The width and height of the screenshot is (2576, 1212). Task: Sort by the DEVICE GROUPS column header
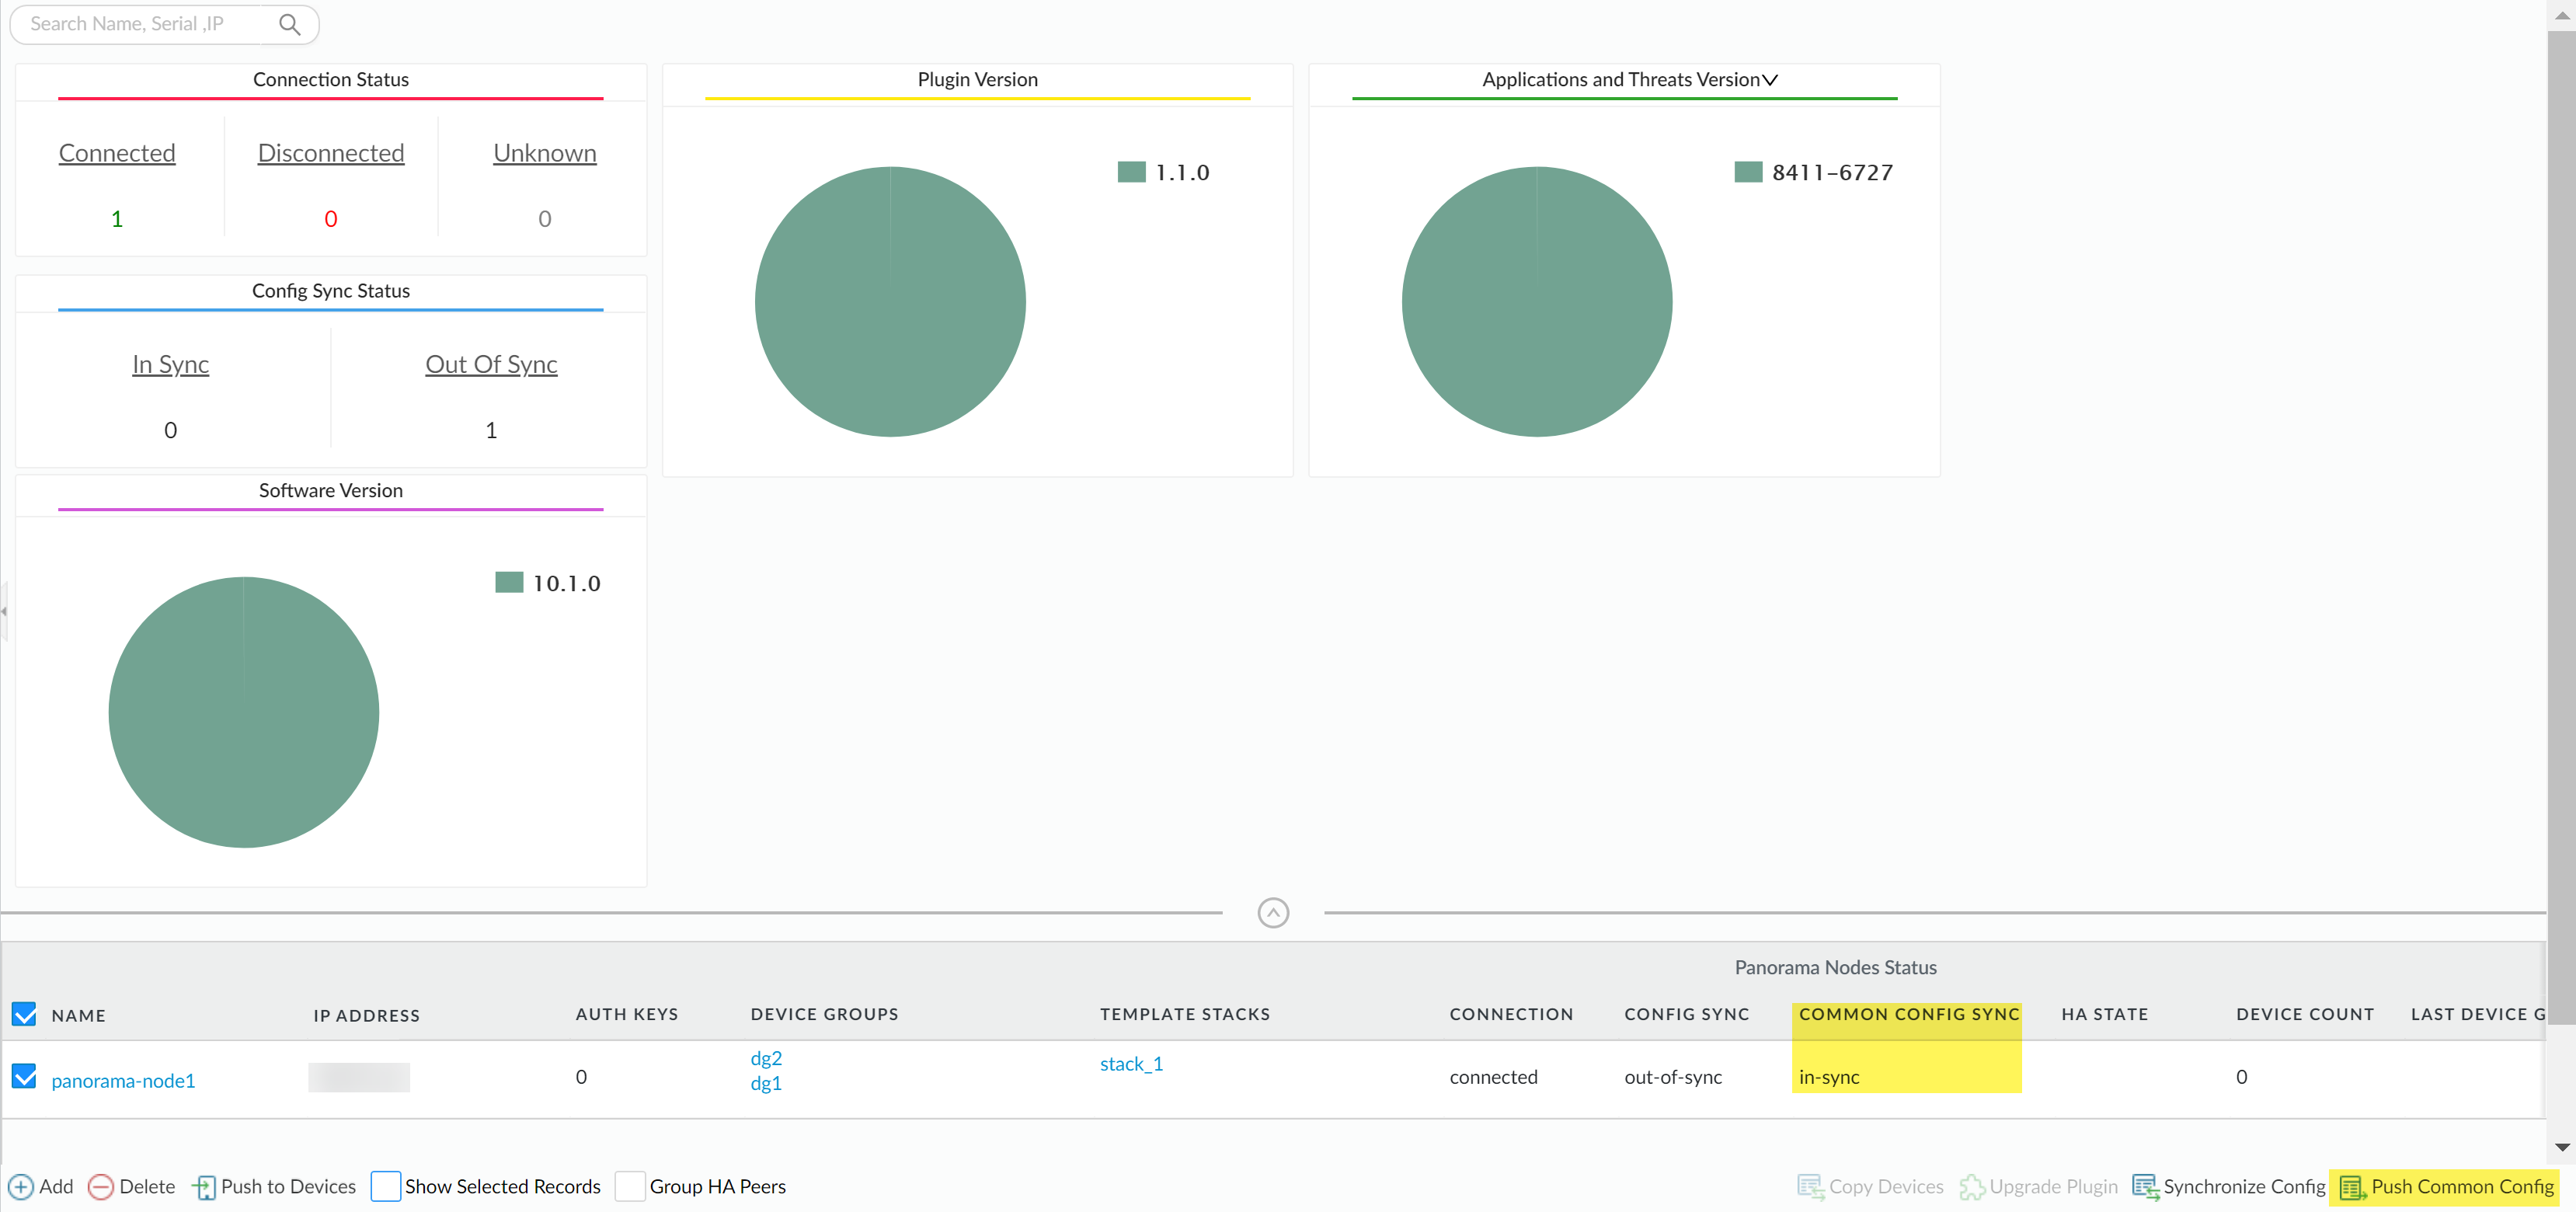tap(824, 1014)
